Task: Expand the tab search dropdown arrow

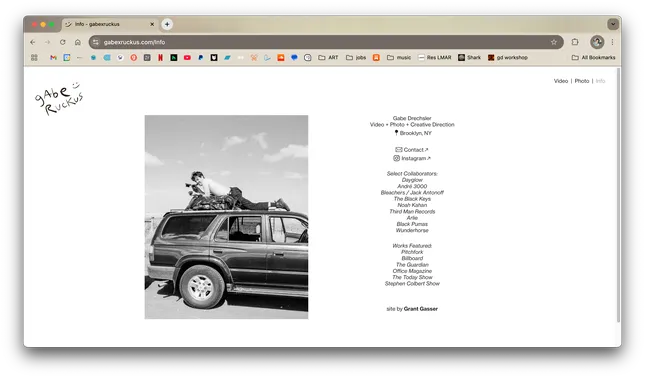Action: point(613,24)
